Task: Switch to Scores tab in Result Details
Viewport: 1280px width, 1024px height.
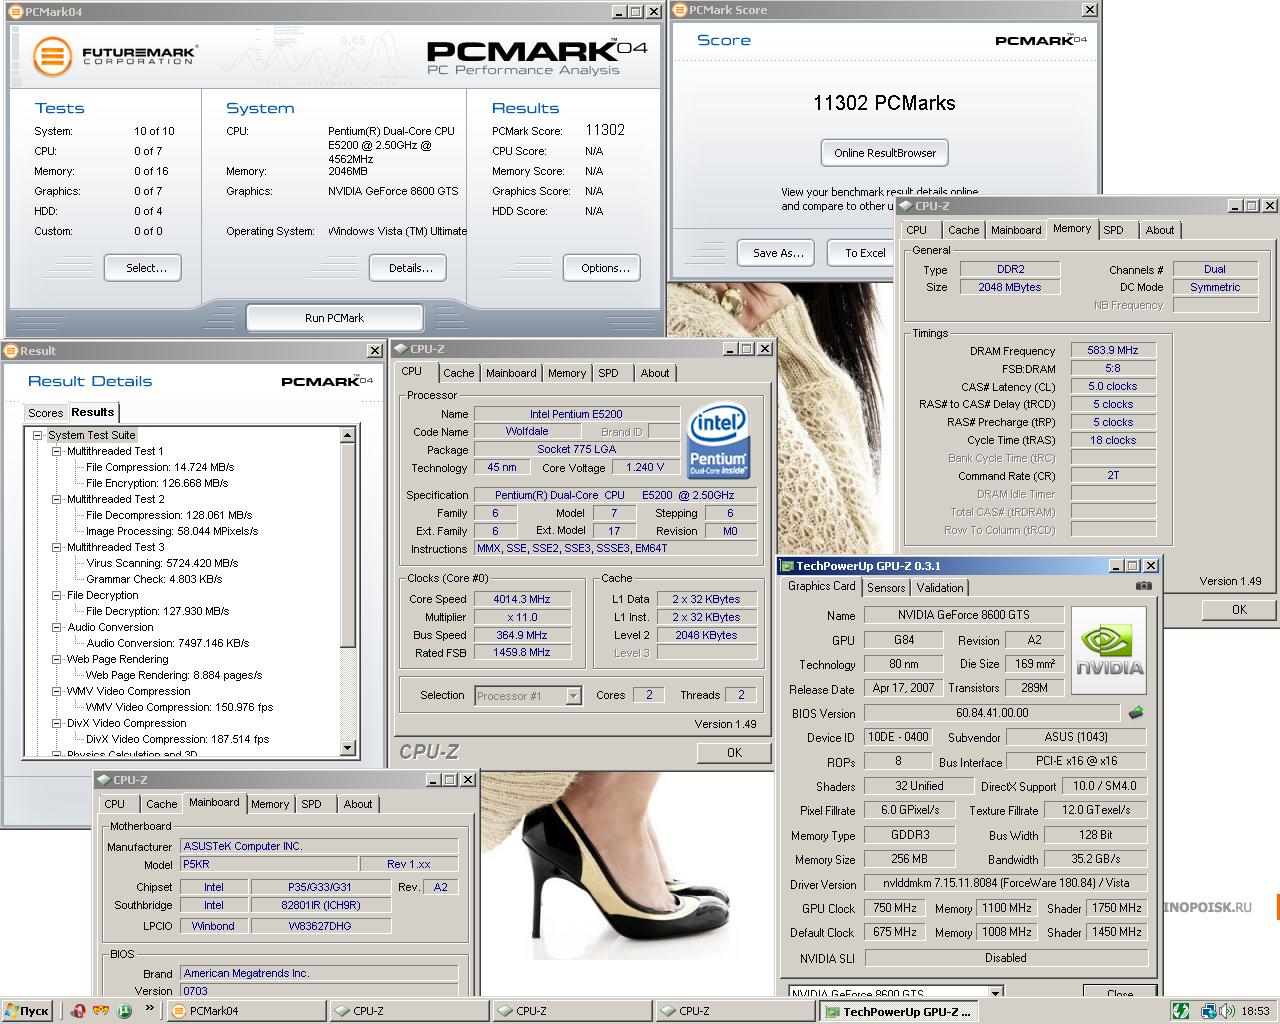Action: [x=45, y=413]
